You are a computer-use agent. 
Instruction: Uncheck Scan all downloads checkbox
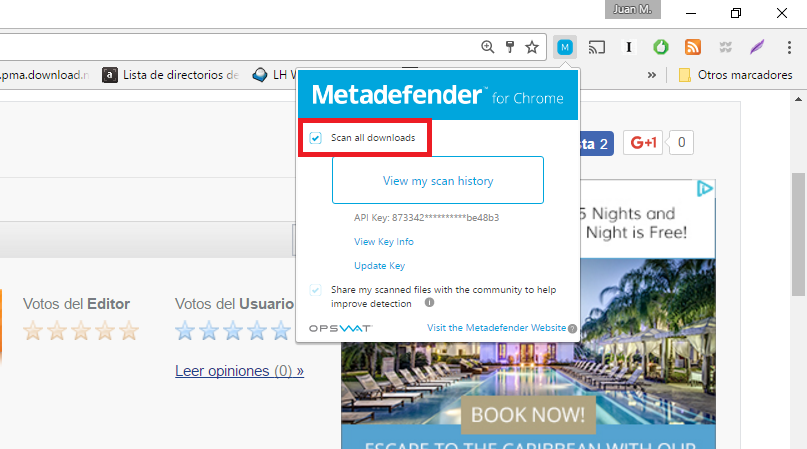click(315, 138)
